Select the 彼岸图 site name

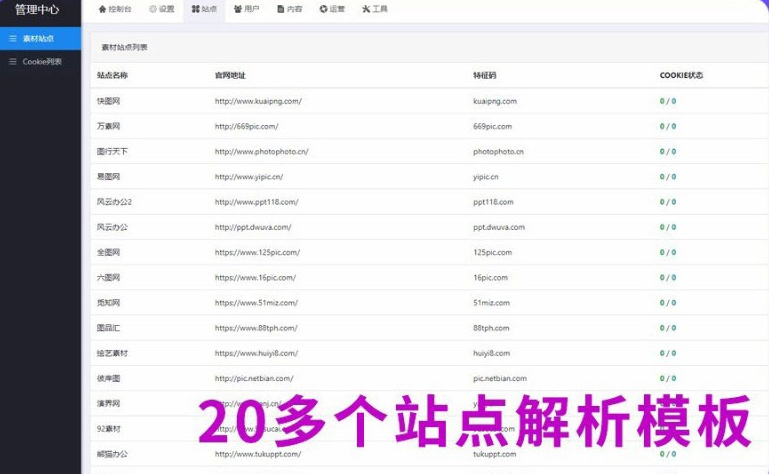(108, 378)
